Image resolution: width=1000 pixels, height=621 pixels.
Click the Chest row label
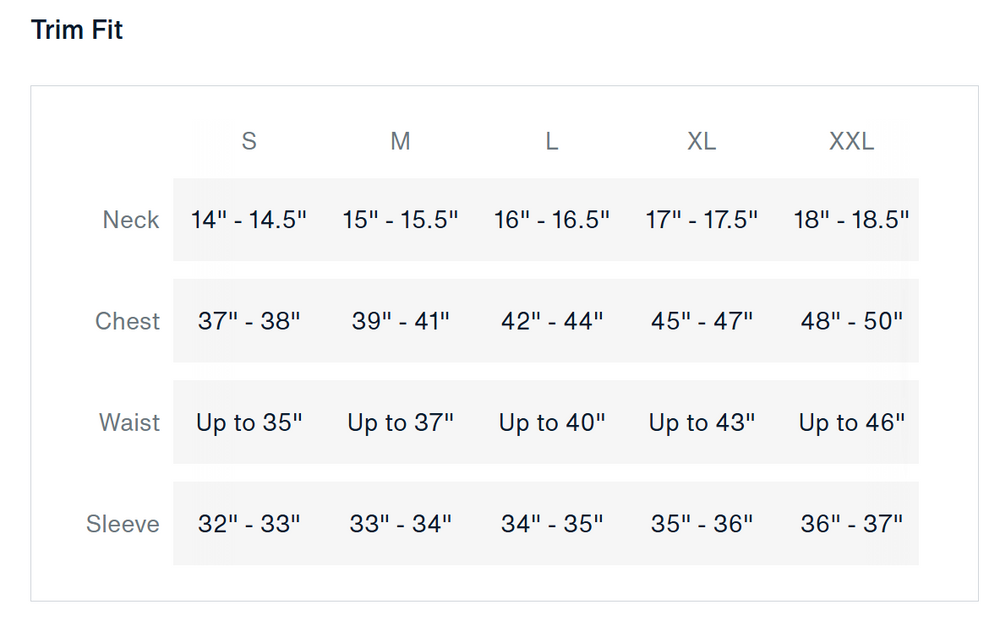pyautogui.click(x=128, y=321)
